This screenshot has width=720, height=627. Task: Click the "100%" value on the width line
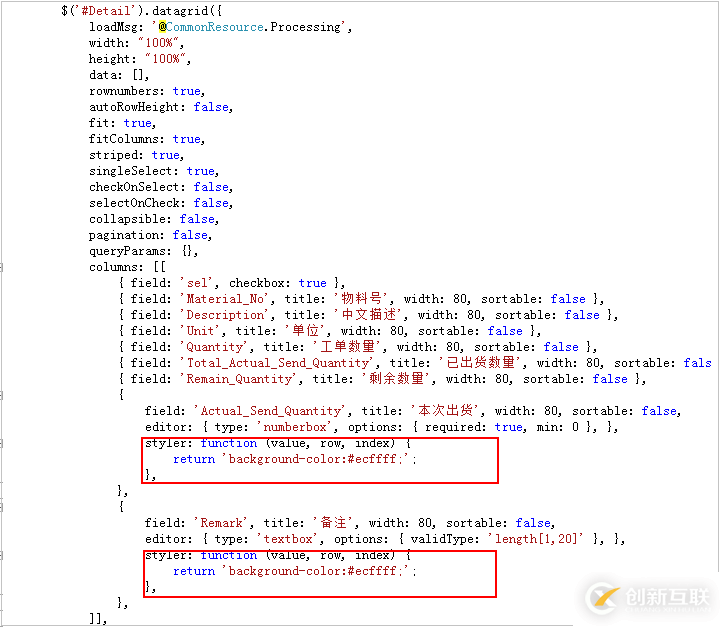158,43
